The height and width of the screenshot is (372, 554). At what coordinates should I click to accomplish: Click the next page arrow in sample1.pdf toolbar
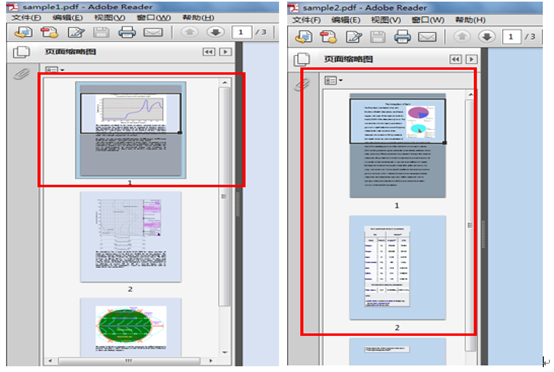216,32
